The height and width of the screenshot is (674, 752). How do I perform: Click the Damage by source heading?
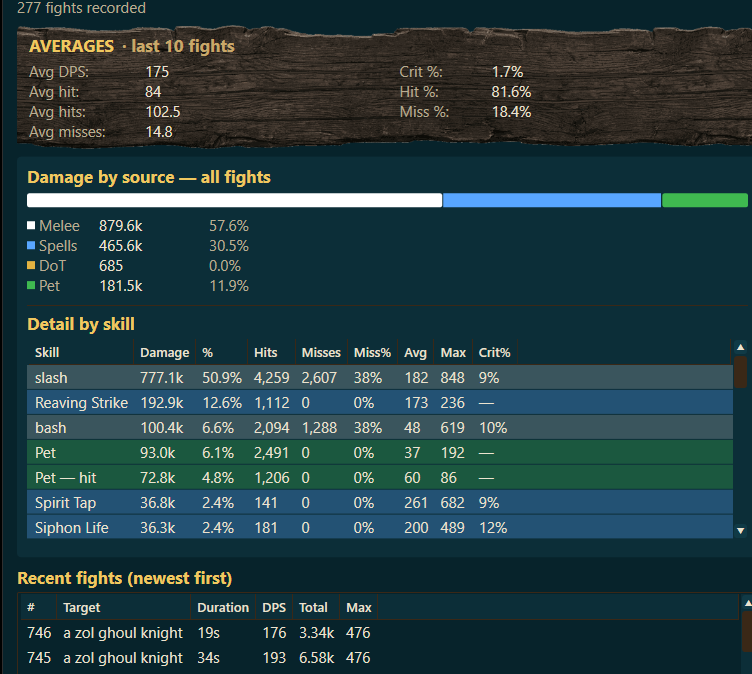point(149,177)
